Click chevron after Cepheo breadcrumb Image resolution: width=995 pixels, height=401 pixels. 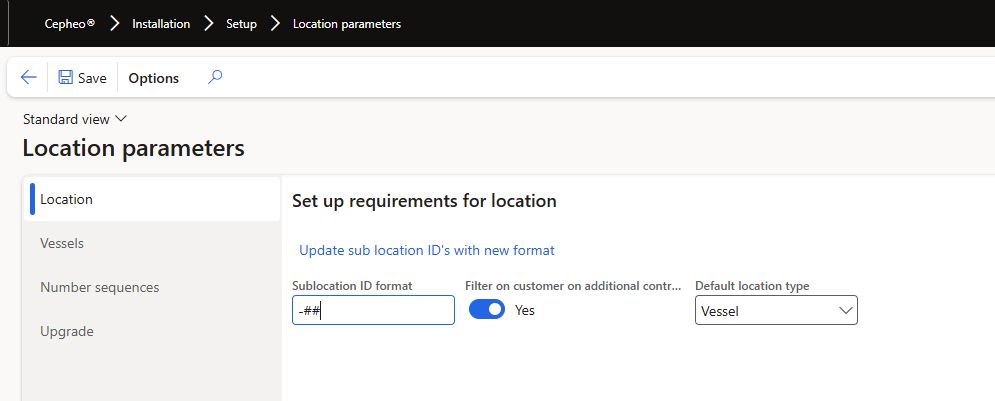pos(114,23)
